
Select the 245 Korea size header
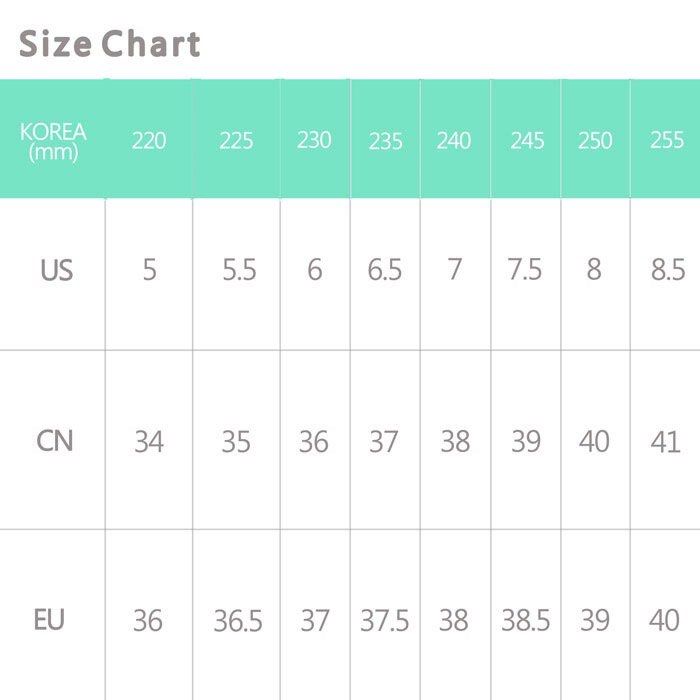[x=527, y=141]
